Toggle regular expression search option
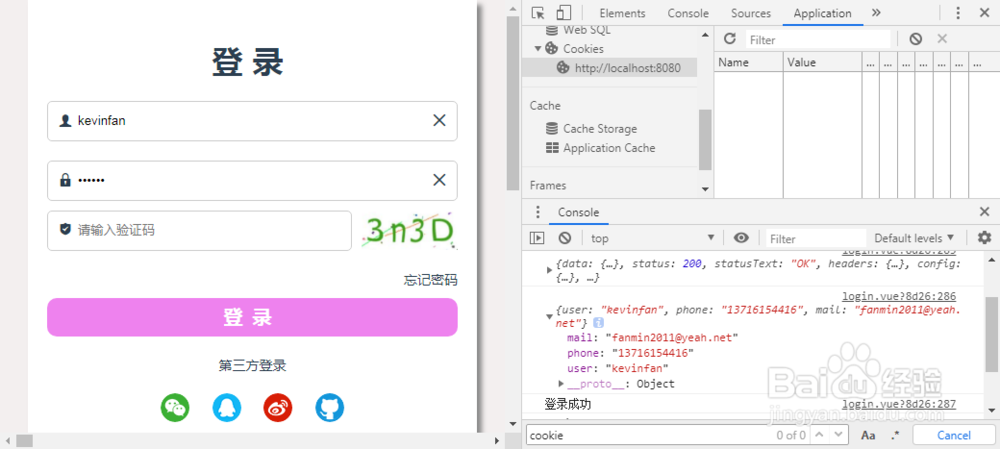Image resolution: width=1000 pixels, height=449 pixels. [x=895, y=436]
